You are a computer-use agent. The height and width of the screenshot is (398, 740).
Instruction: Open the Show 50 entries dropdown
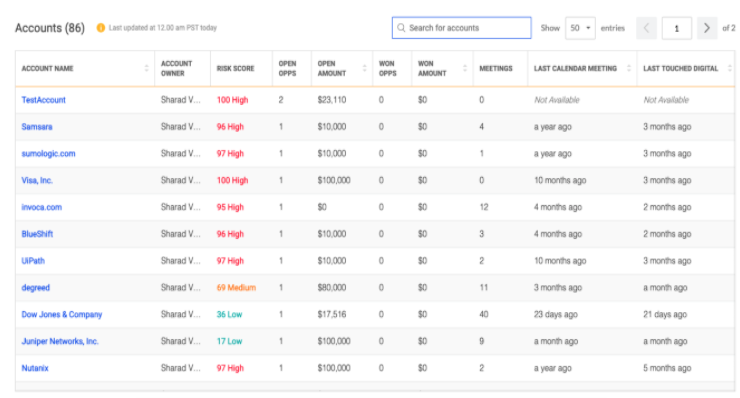coord(580,28)
